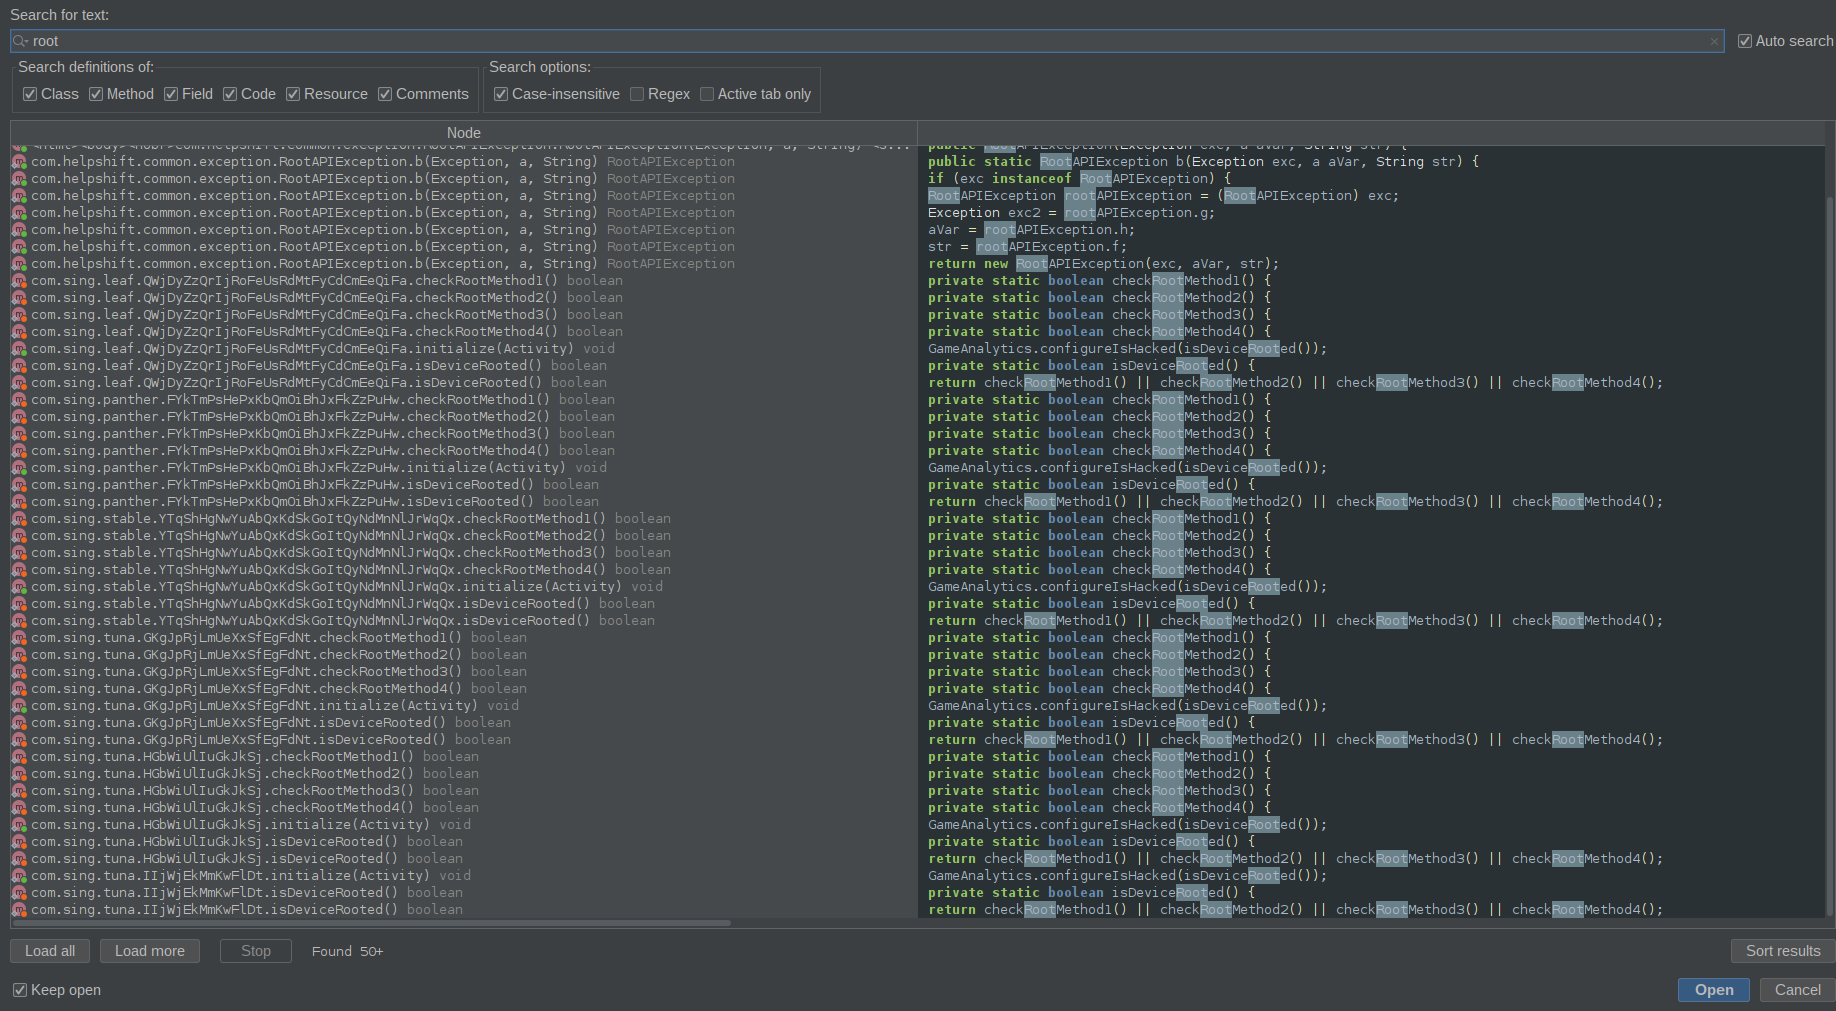Enable the Regex search option
Screen dimensions: 1836x1011
637,94
